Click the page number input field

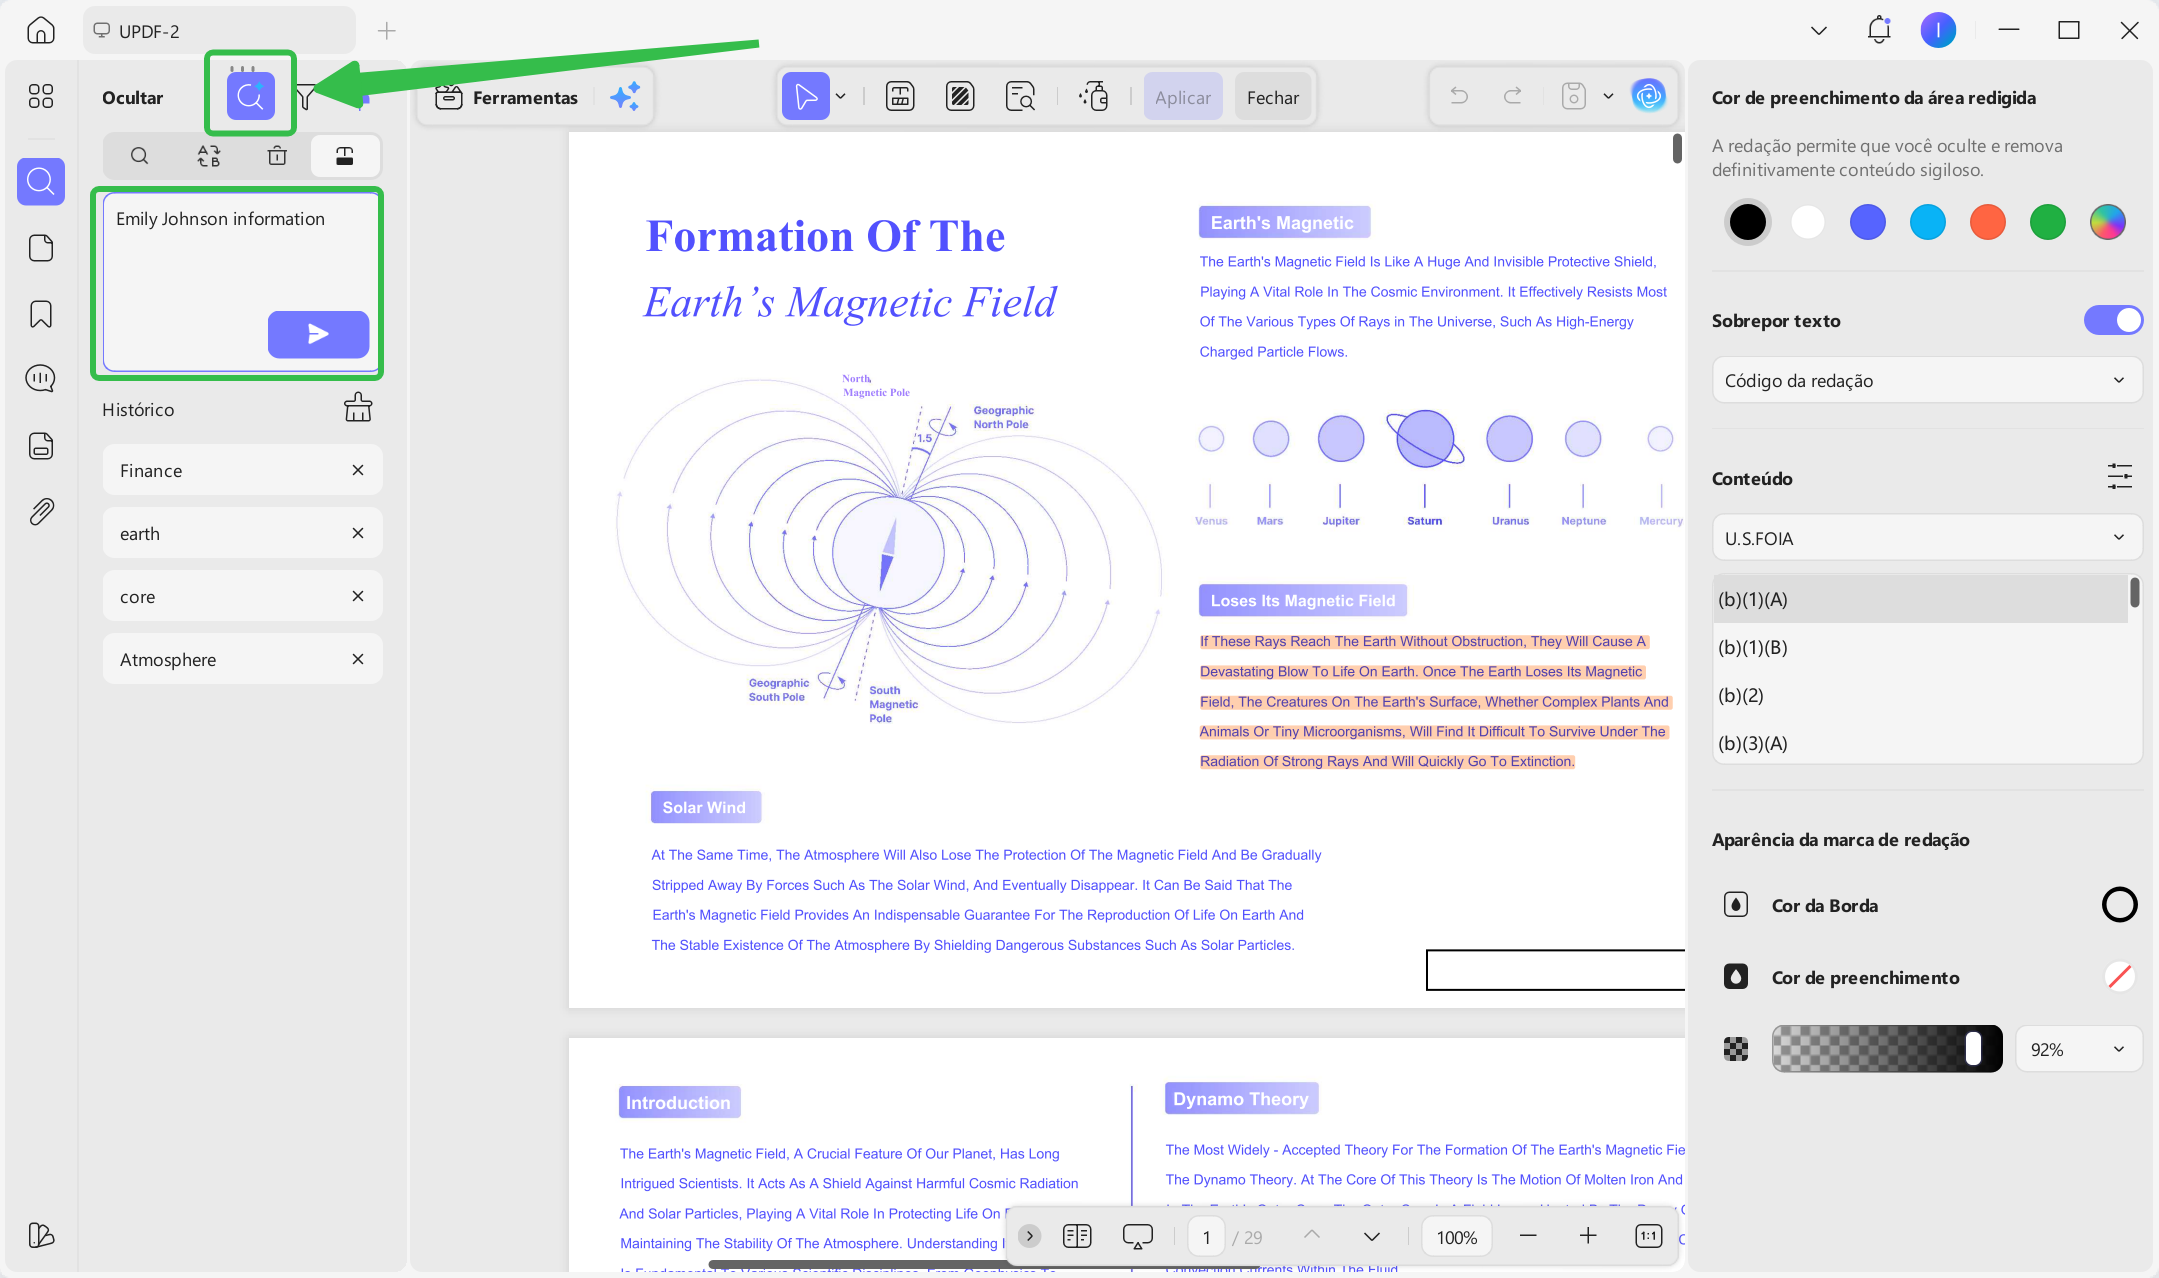(1207, 1237)
